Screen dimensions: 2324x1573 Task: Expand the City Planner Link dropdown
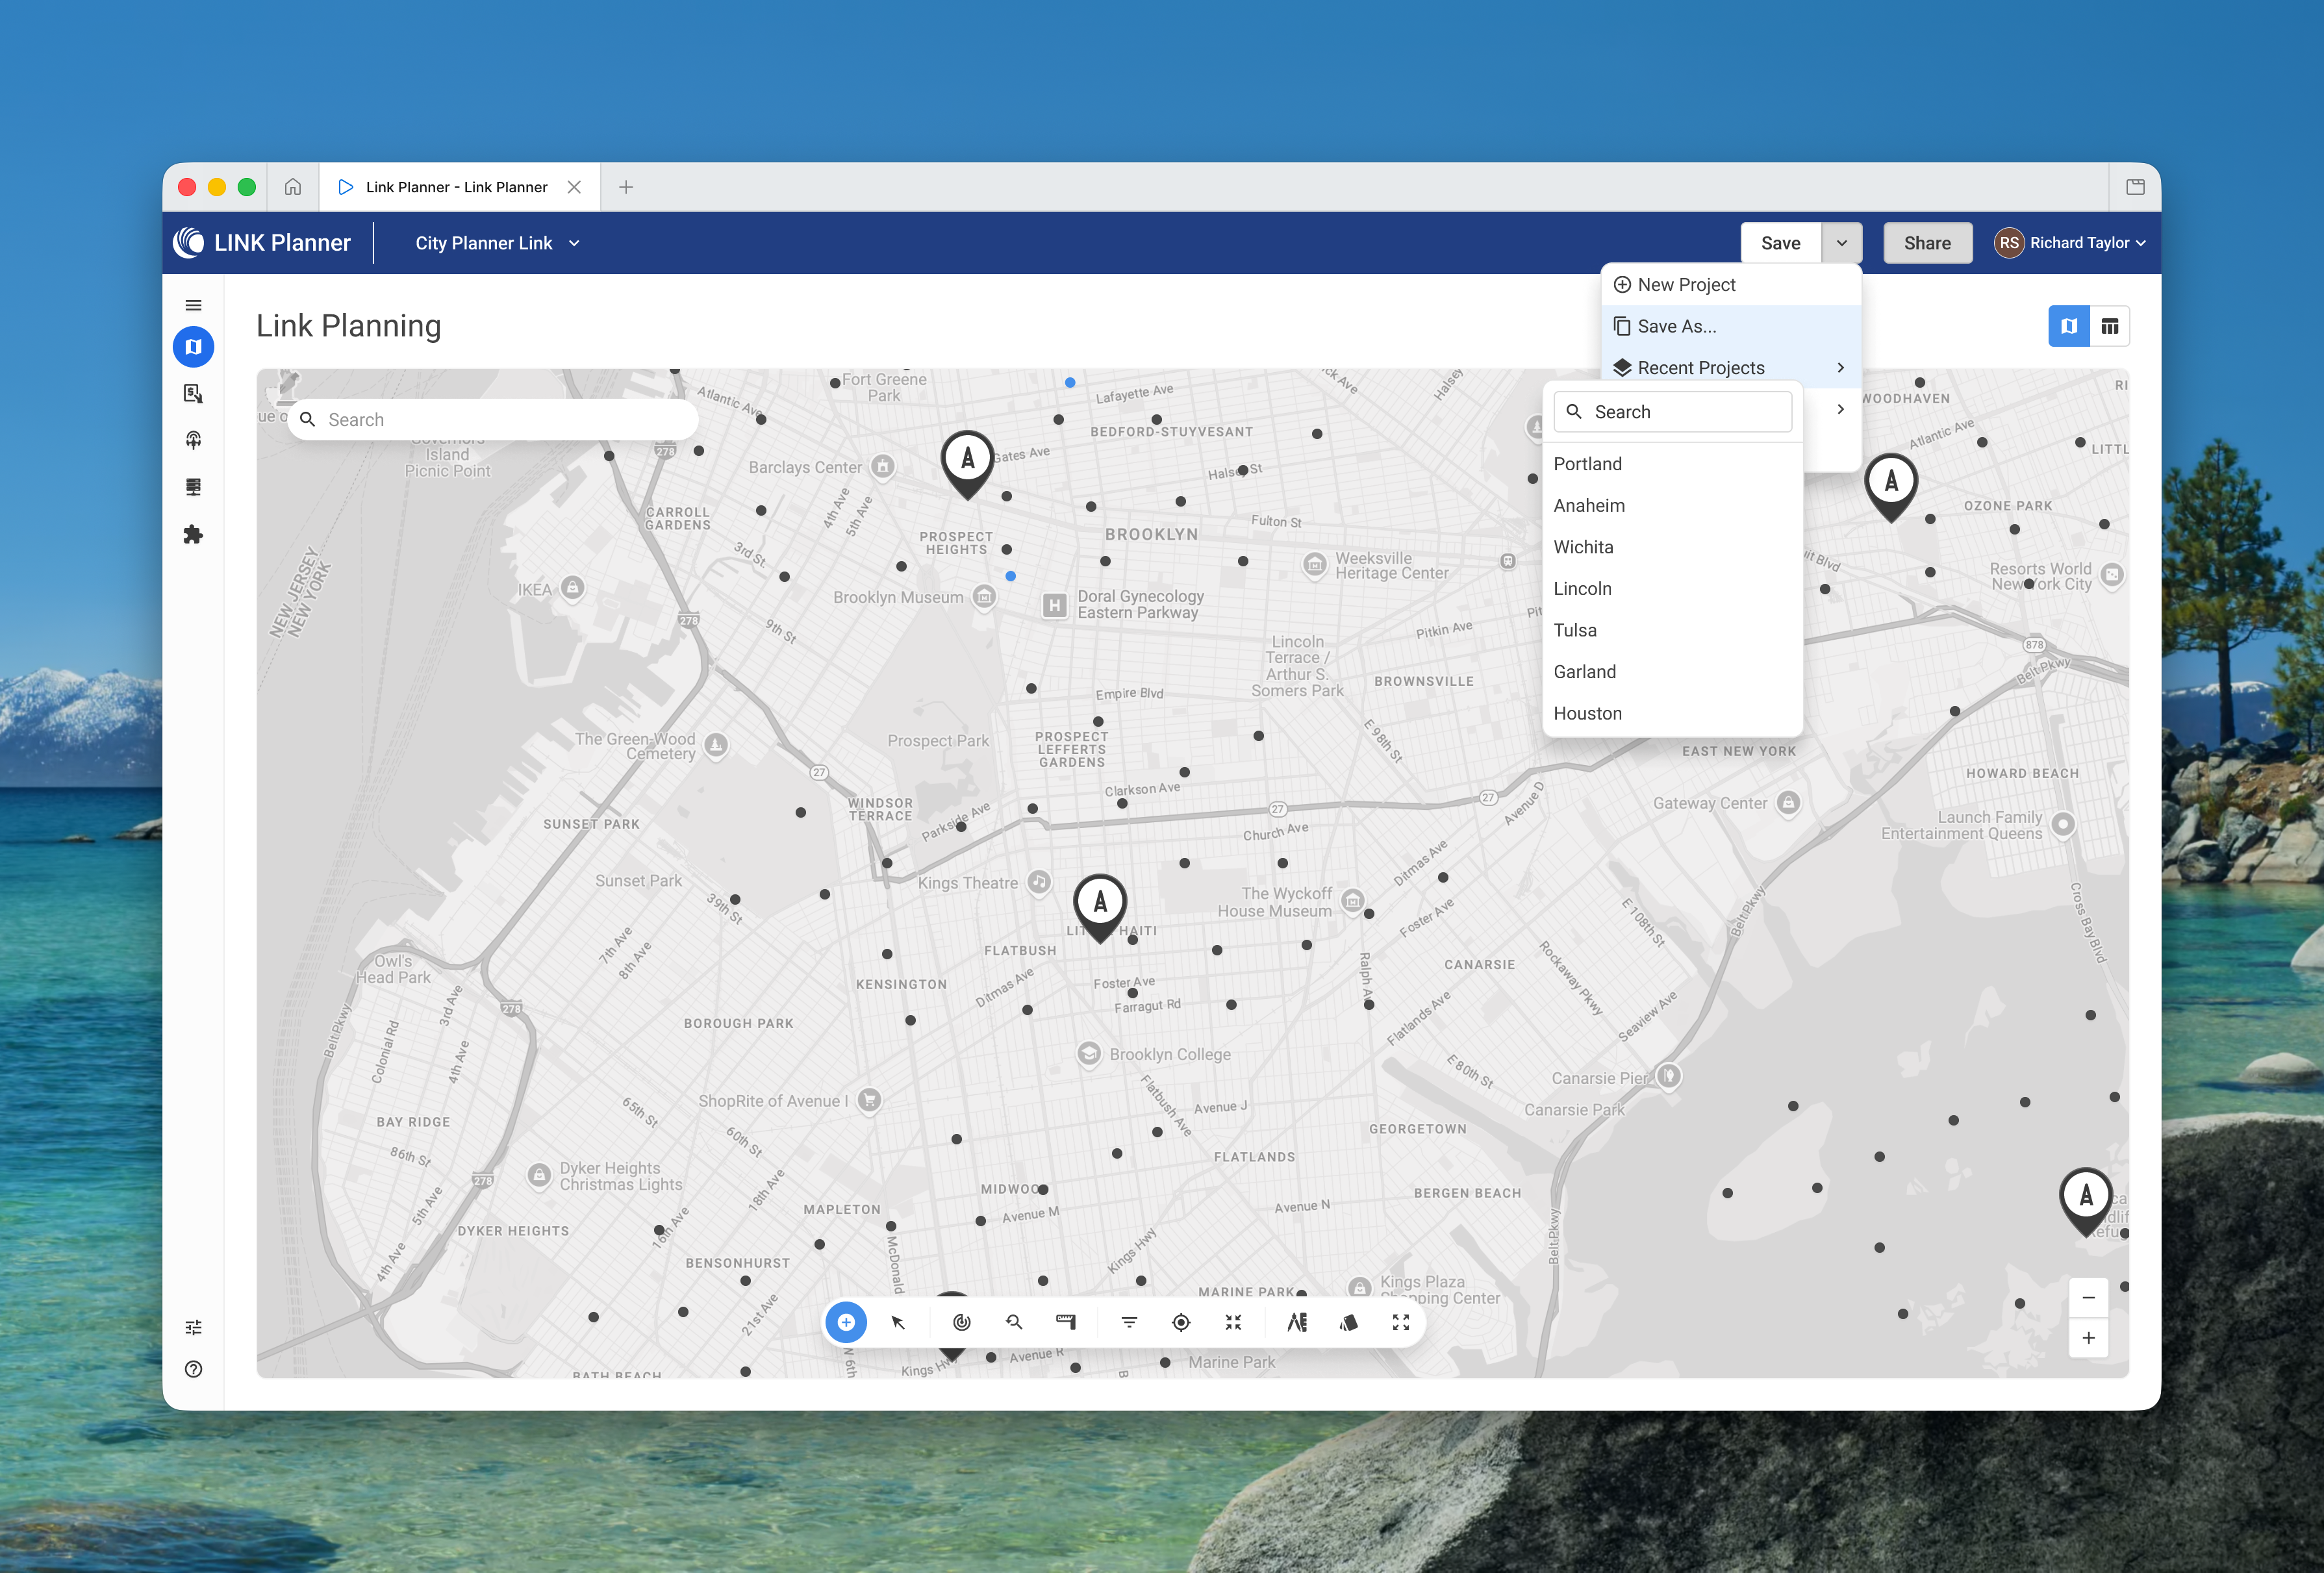point(497,243)
